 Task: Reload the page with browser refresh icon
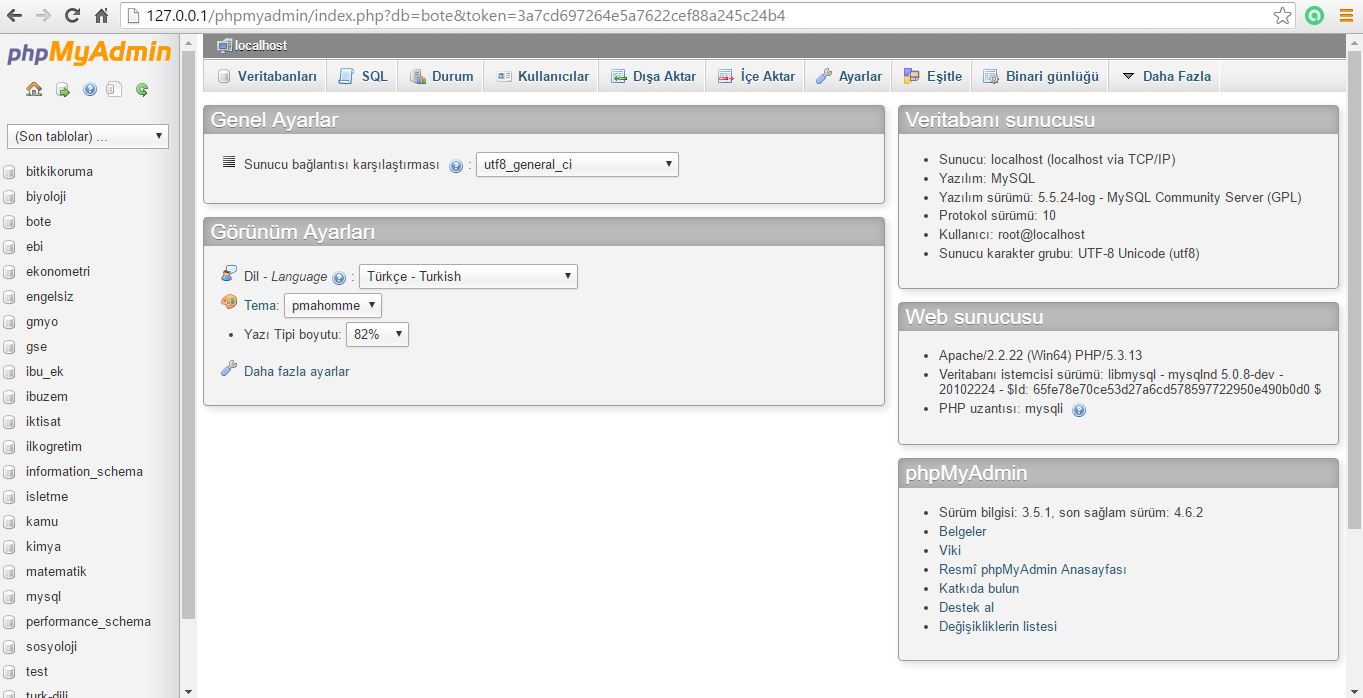[x=72, y=16]
